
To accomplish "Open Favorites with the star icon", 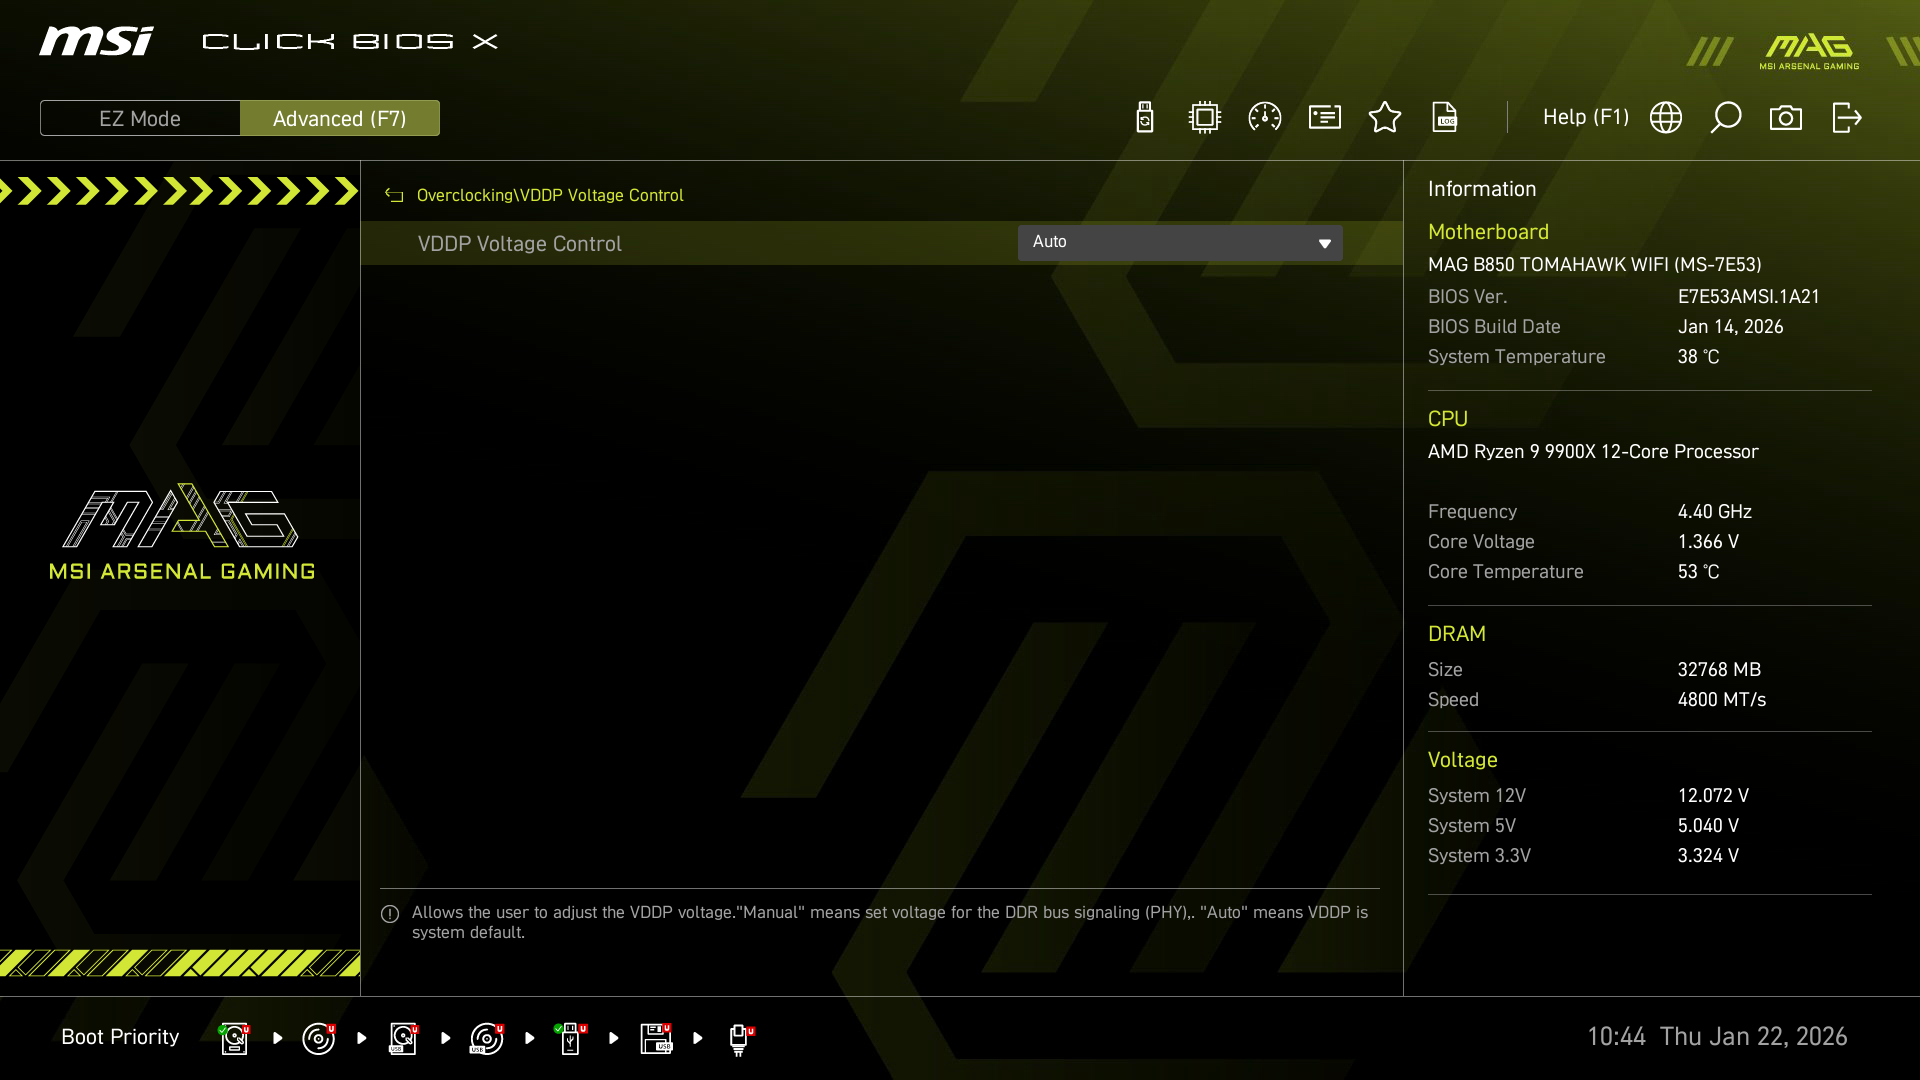I will click(x=1385, y=118).
